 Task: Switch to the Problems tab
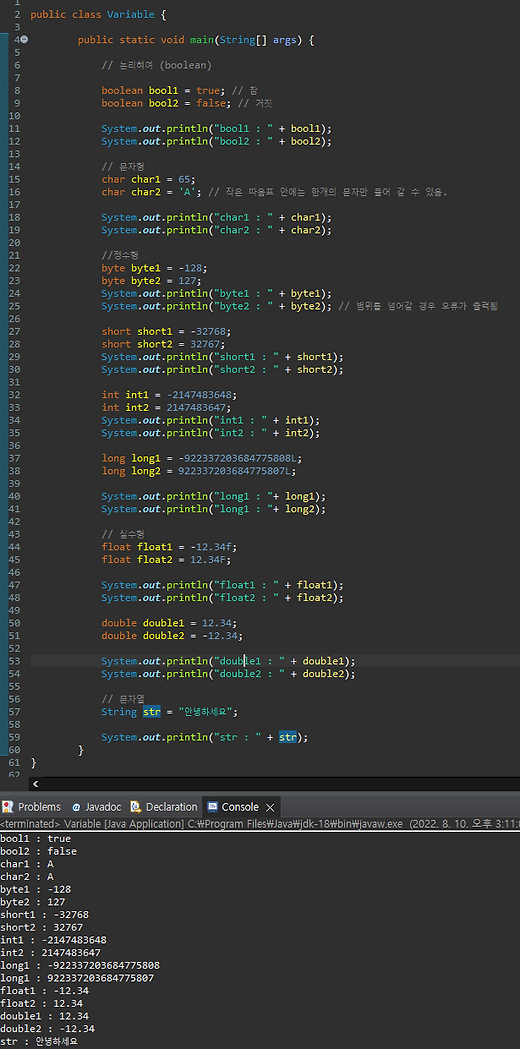pos(31,807)
